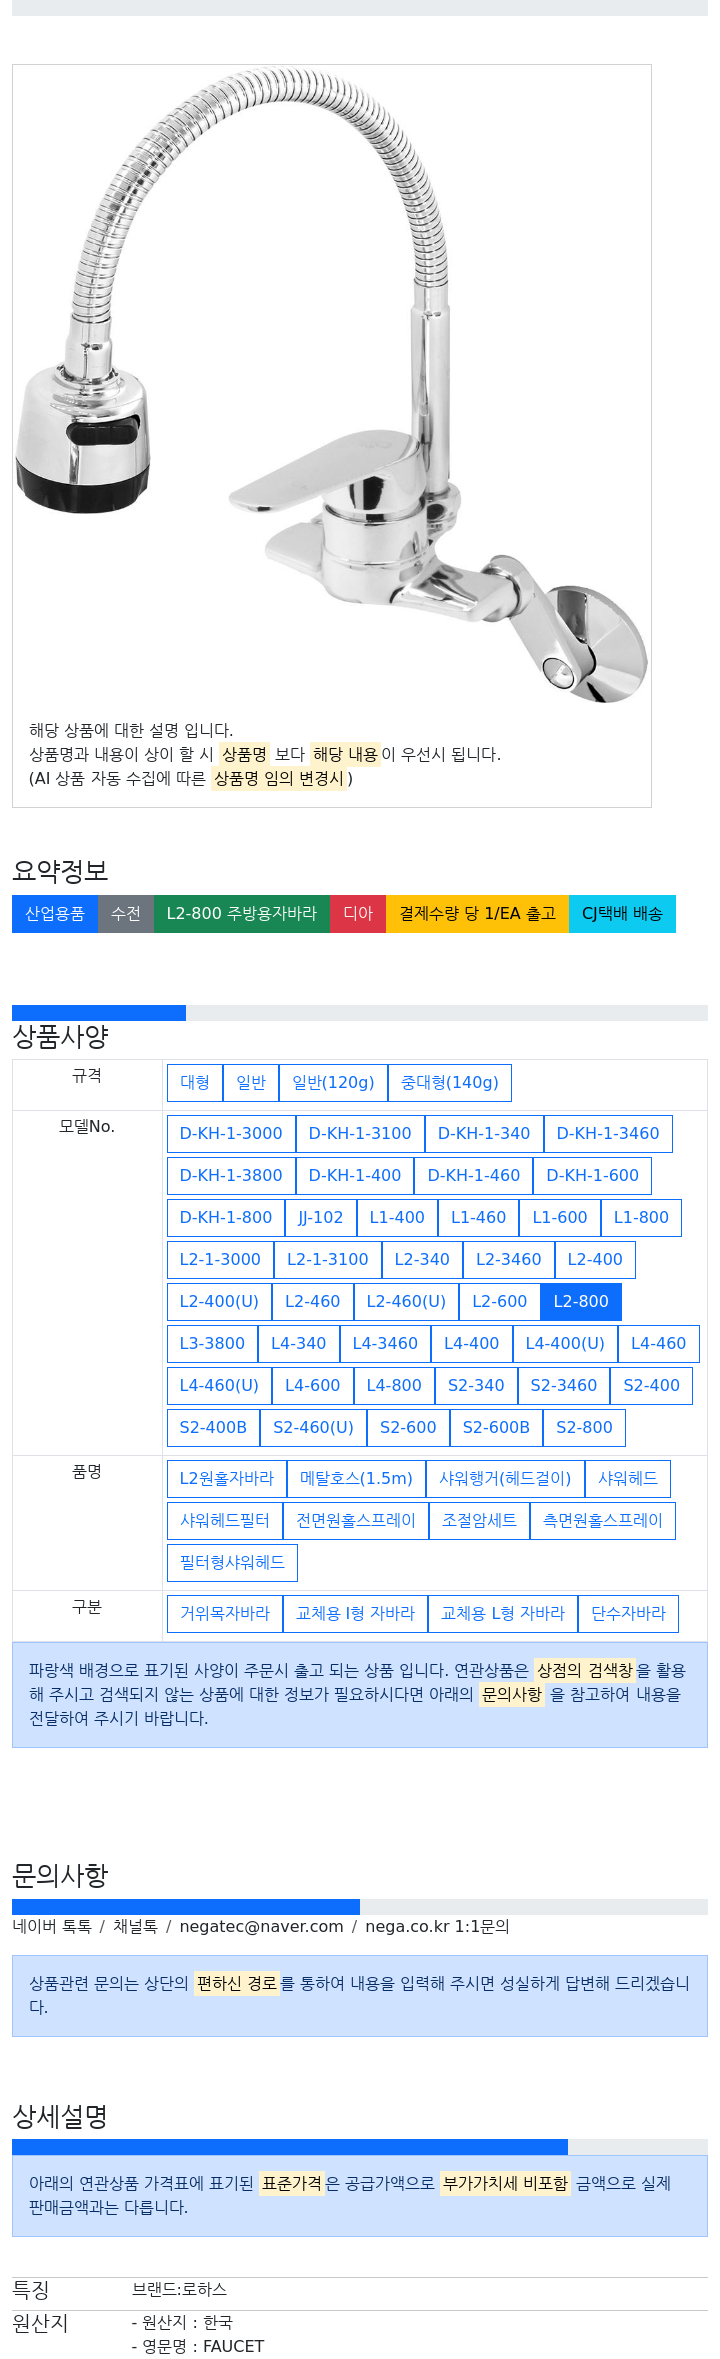The image size is (720, 2359).
Task: Select the highlighted L2-800 model
Action: tap(581, 1302)
